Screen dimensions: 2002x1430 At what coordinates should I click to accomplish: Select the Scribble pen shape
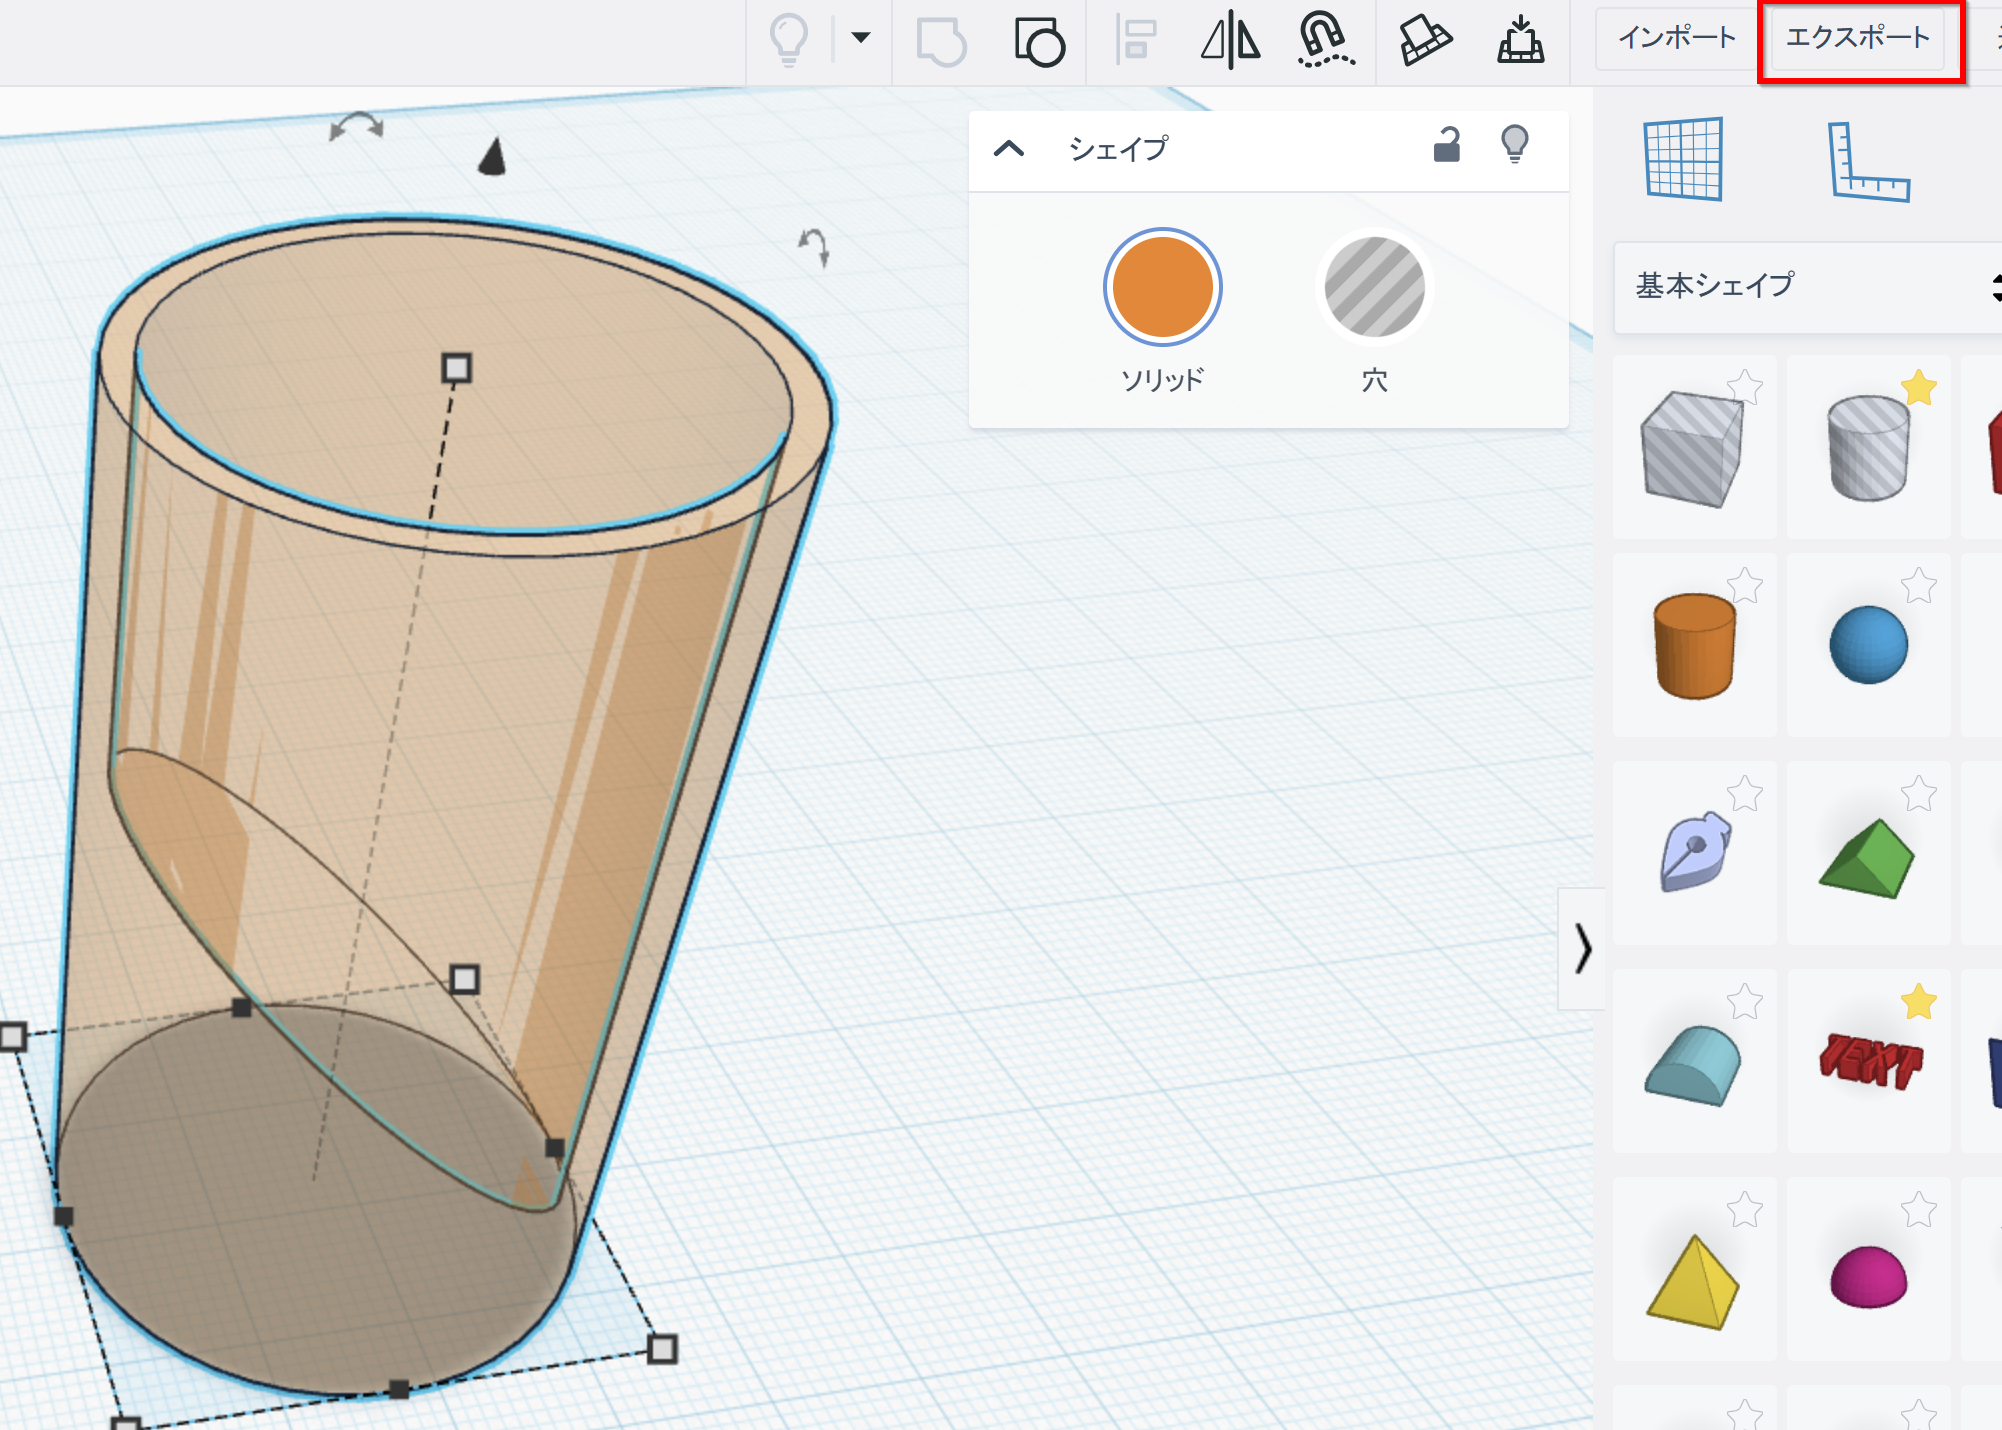(1694, 852)
